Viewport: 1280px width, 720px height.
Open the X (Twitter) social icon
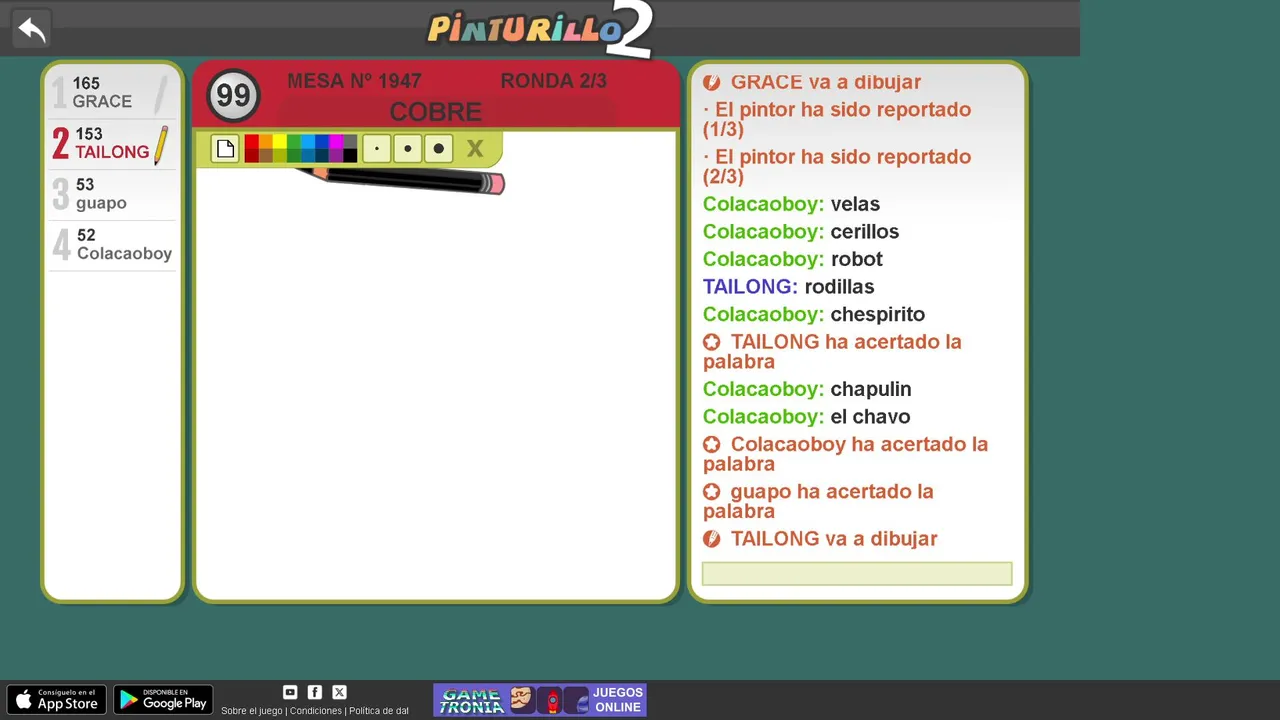pos(340,692)
